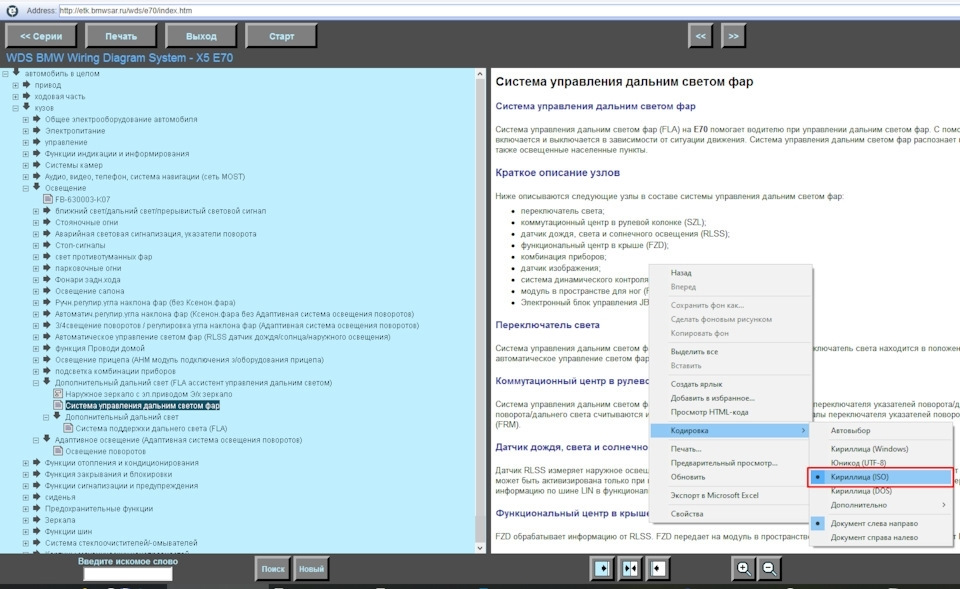Choose Экспорт в Microsoft Excel
960x589 pixels.
(x=731, y=495)
